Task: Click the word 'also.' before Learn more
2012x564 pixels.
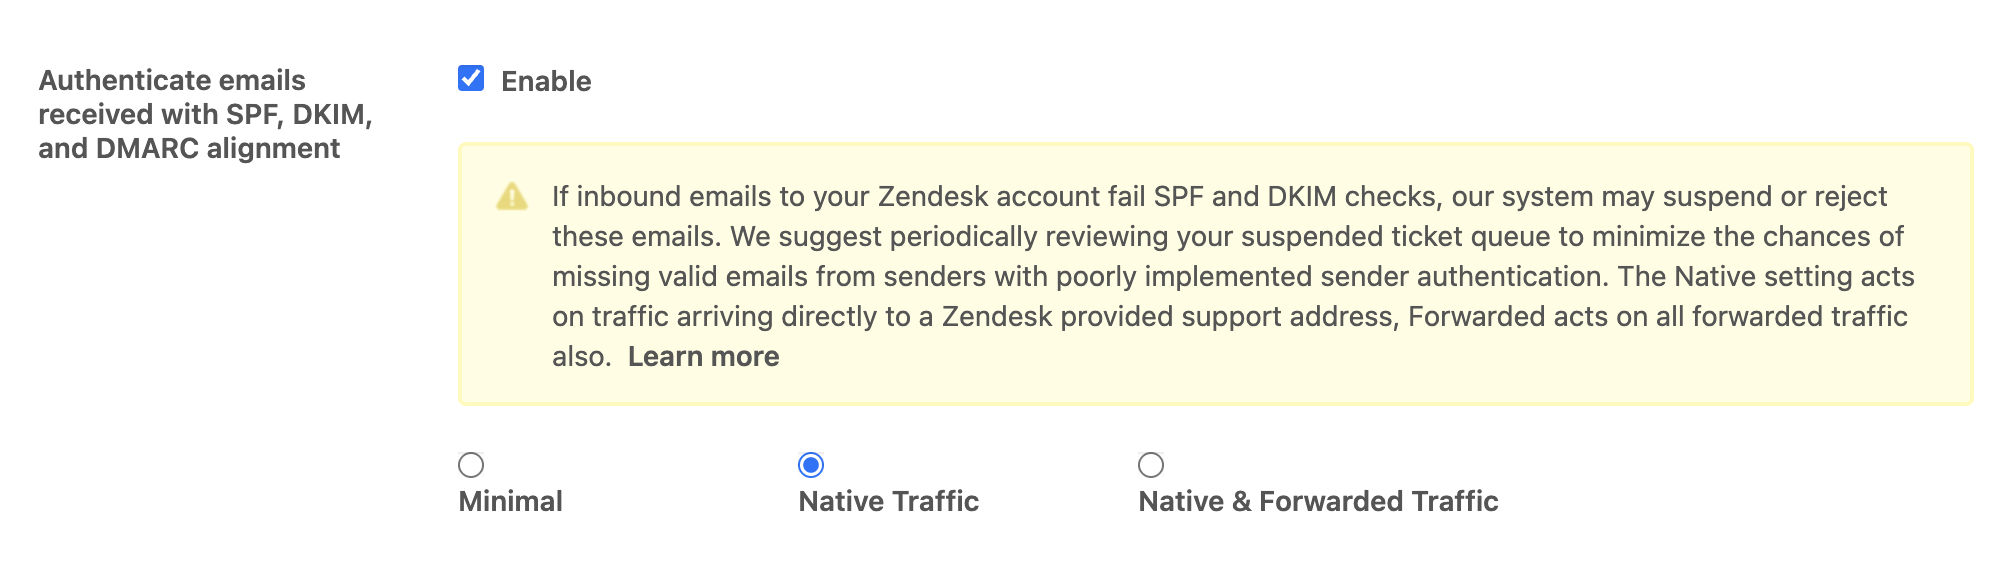Action: pos(581,357)
